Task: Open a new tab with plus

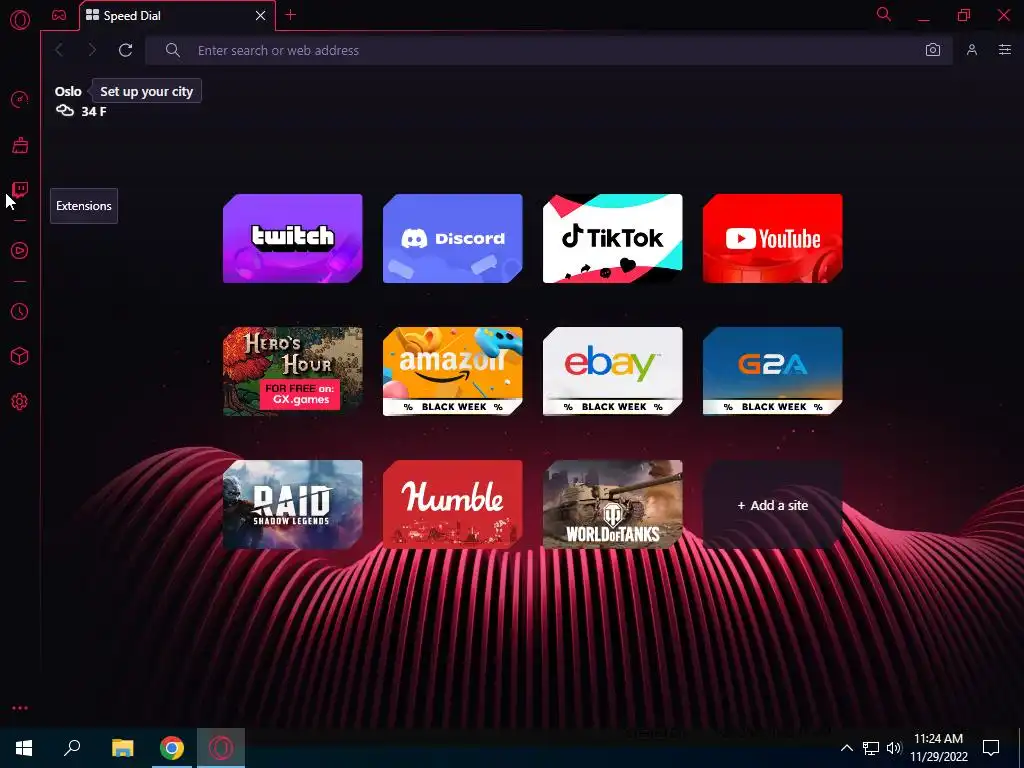Action: pyautogui.click(x=291, y=15)
